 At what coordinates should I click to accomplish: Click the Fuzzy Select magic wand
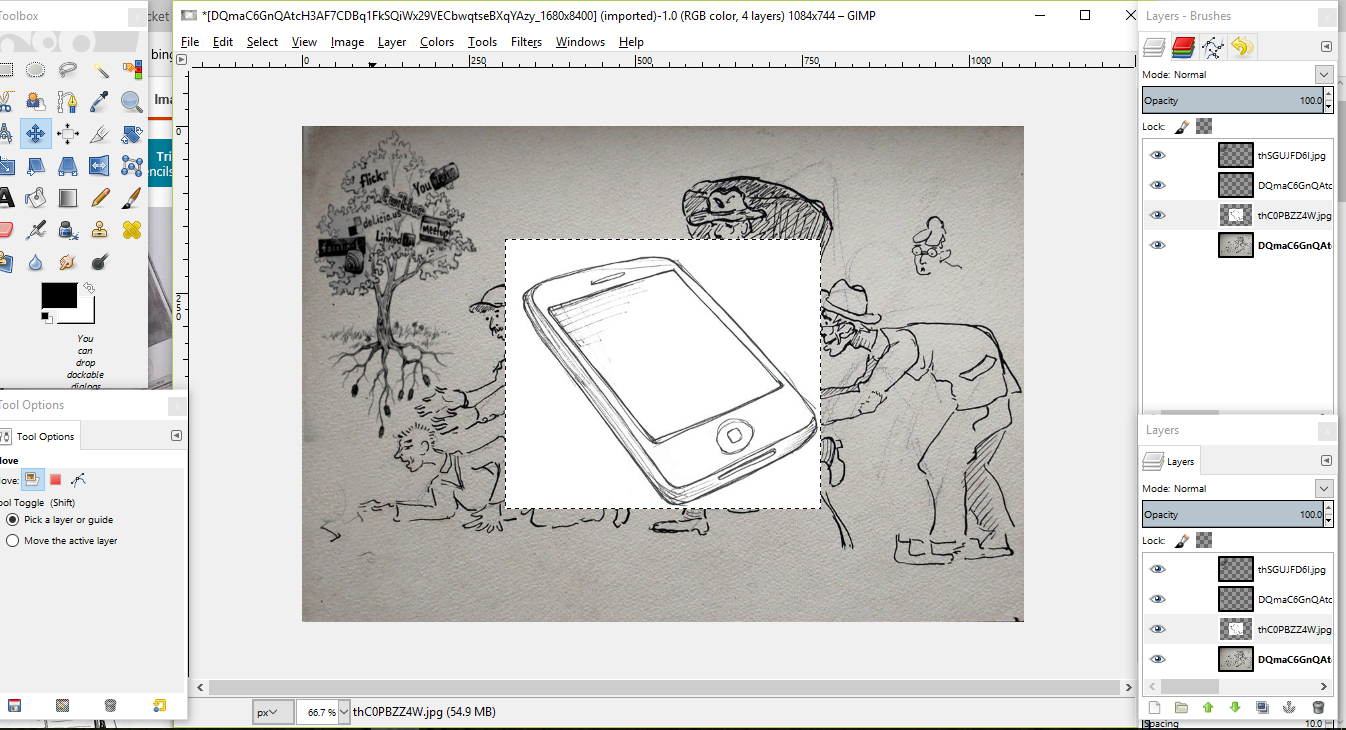pyautogui.click(x=100, y=69)
